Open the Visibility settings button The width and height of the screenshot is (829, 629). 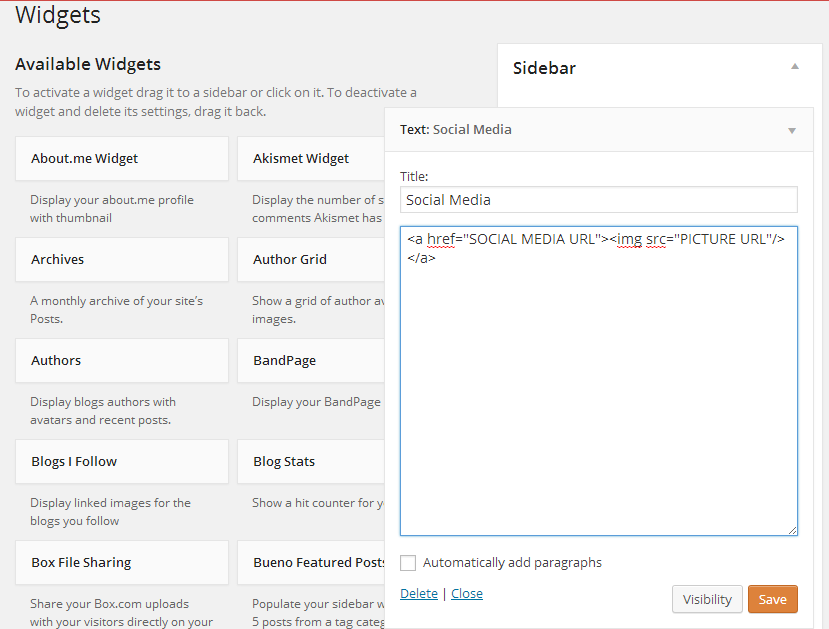tap(707, 599)
